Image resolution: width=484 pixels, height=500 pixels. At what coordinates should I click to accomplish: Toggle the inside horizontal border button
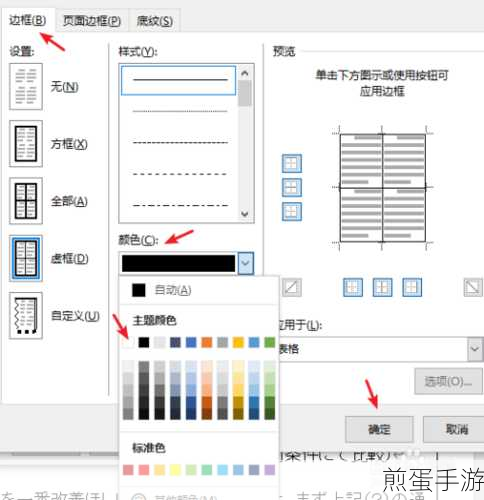point(292,187)
